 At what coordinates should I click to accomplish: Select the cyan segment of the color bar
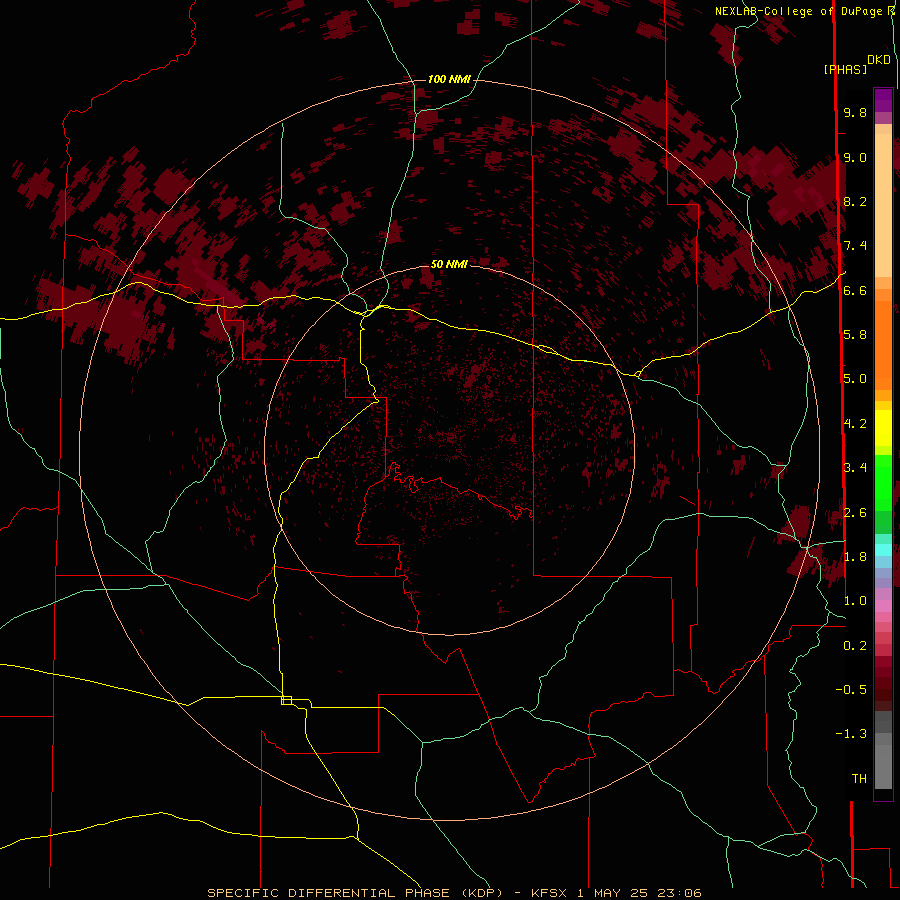[x=883, y=550]
